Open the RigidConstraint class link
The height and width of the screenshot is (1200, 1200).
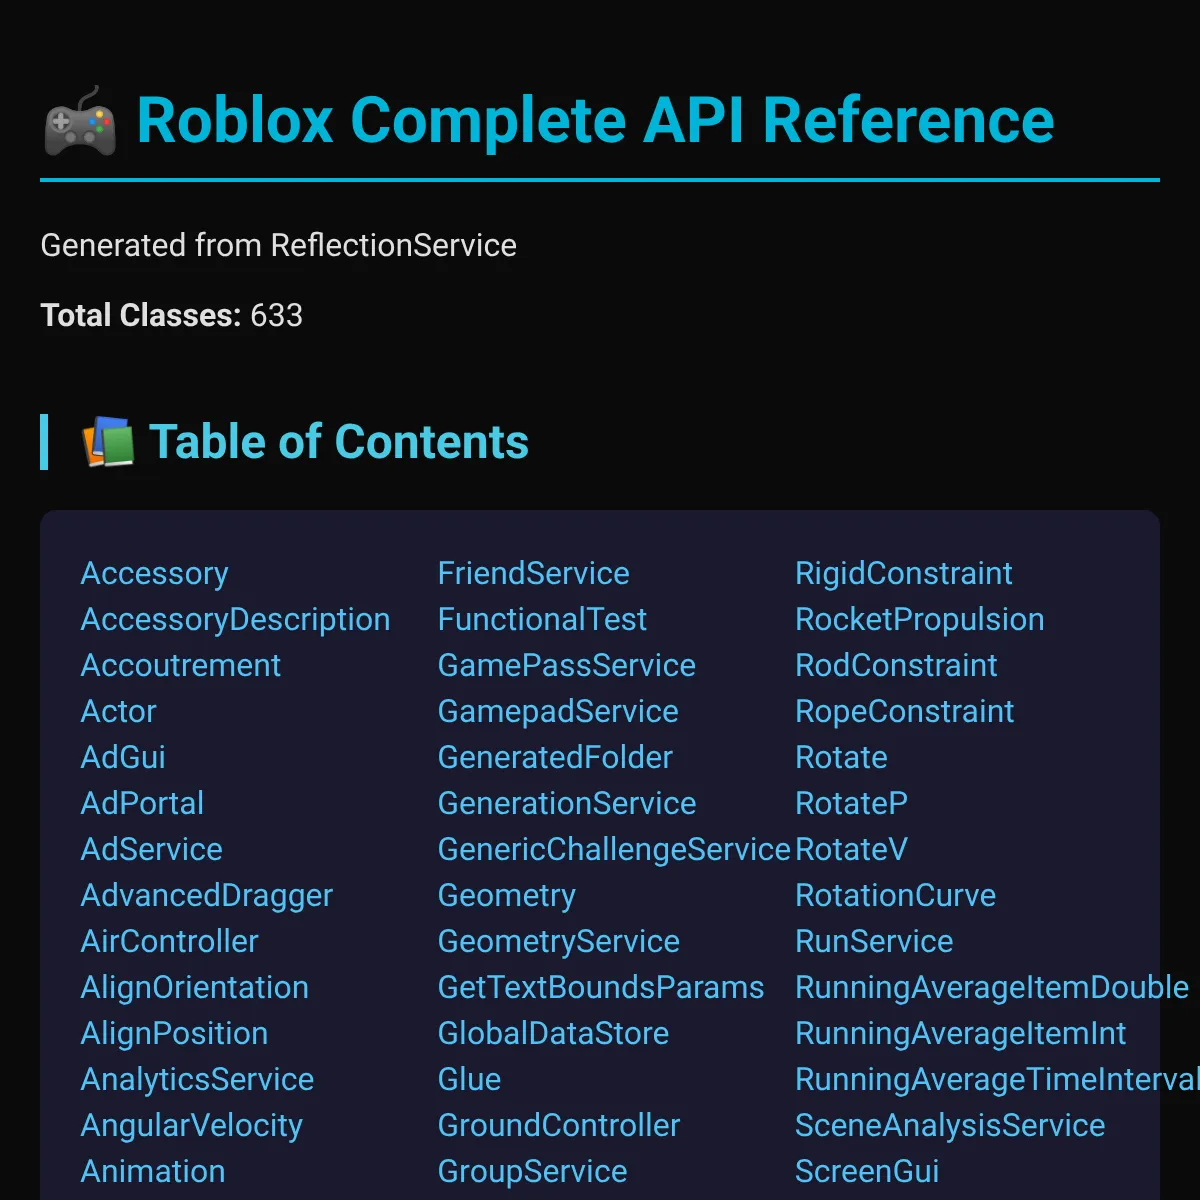tap(903, 574)
